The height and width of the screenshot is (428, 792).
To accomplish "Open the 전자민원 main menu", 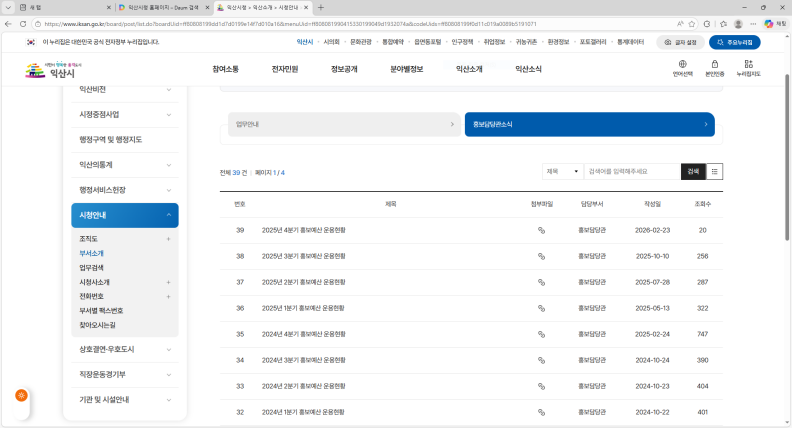I will [285, 69].
